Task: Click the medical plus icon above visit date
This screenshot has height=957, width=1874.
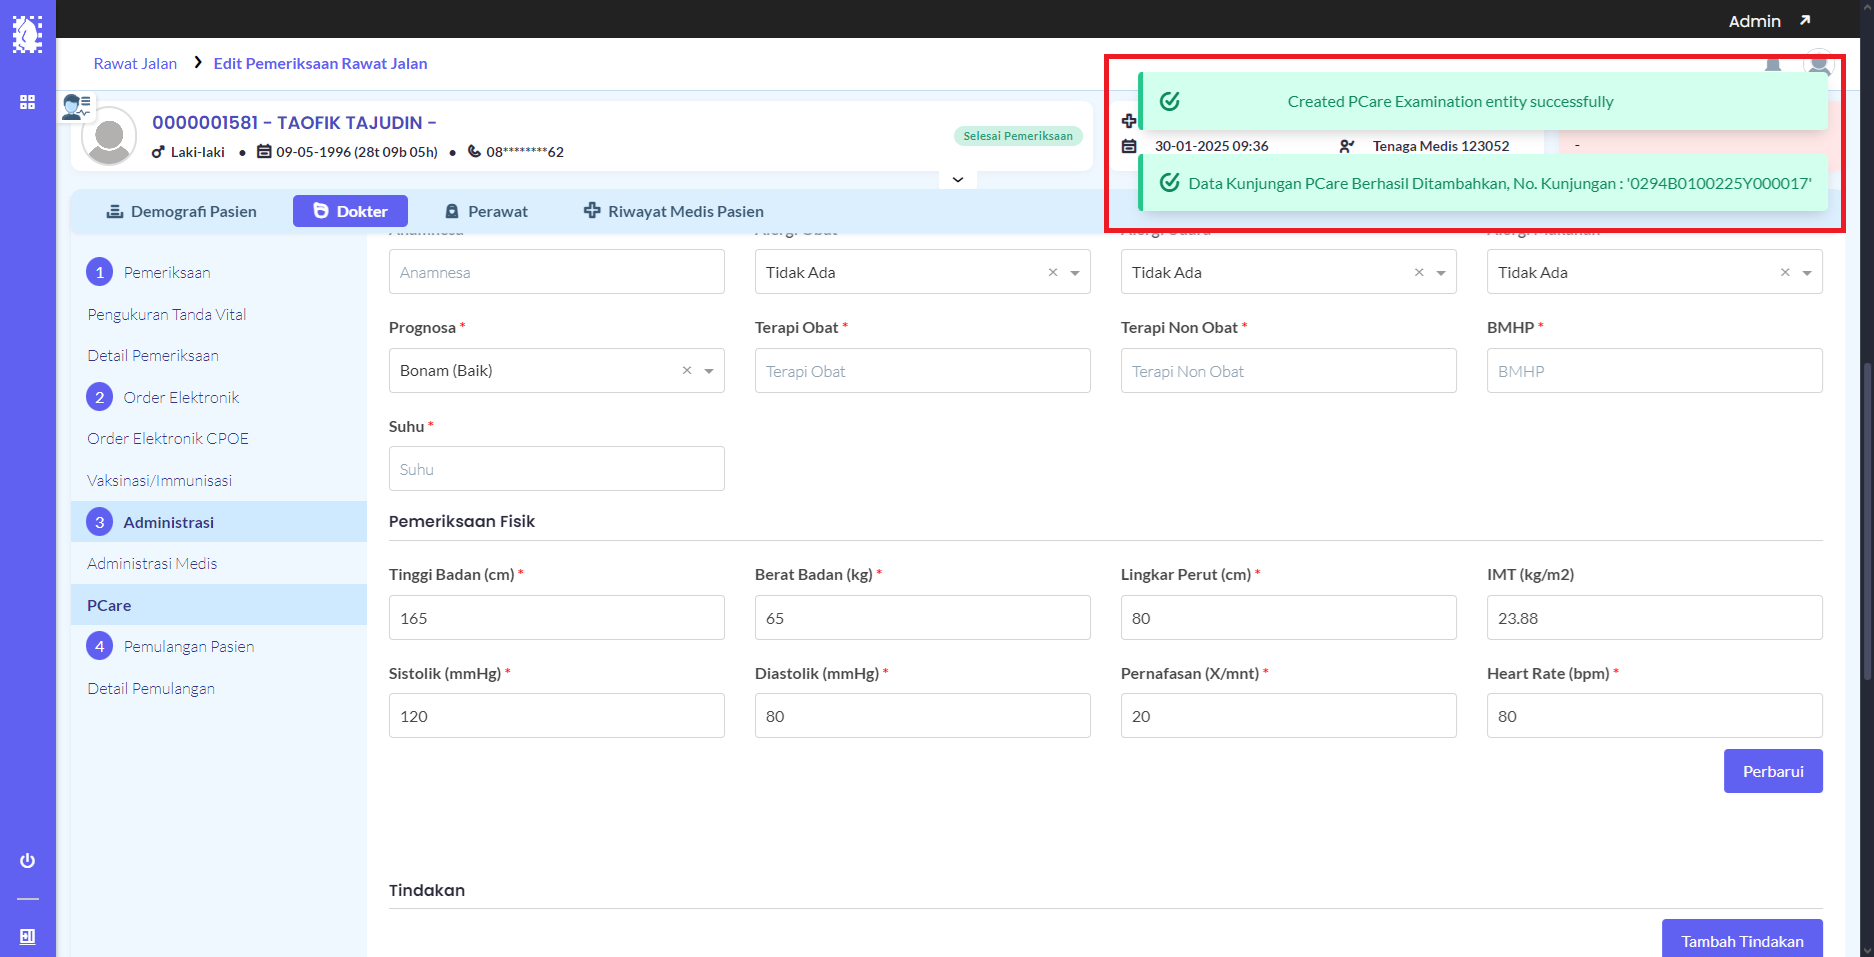Action: (1129, 121)
